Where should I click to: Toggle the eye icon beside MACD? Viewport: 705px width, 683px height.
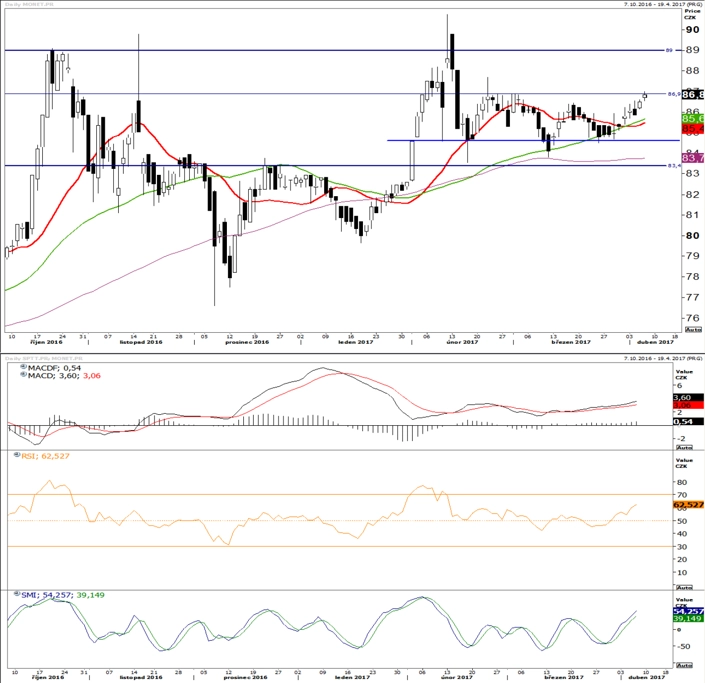point(23,375)
